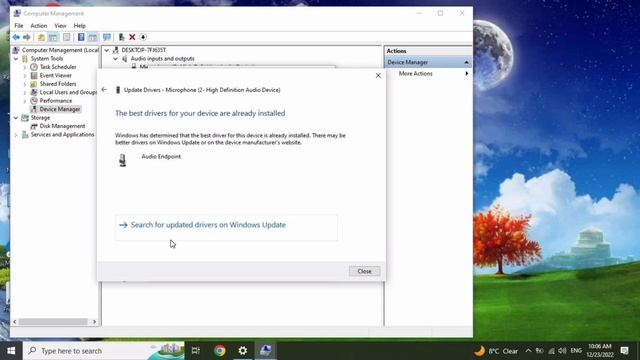Open the blue Help toolbar icon
This screenshot has width=640, height=360.
[81, 37]
